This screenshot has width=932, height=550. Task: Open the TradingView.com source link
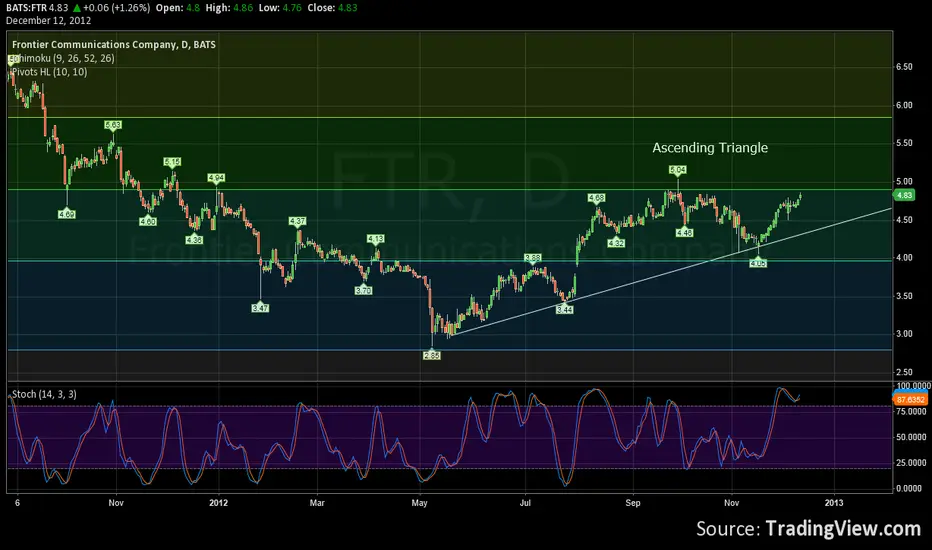pos(843,529)
